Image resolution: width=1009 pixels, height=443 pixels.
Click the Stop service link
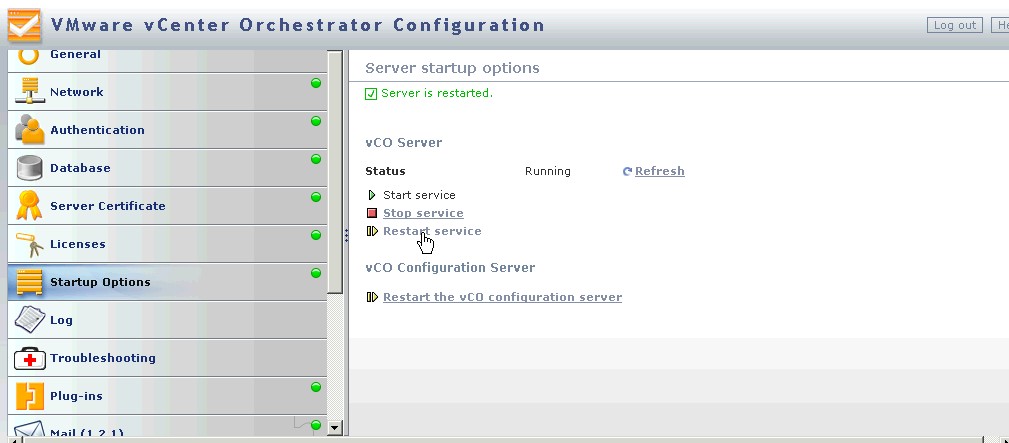(423, 213)
